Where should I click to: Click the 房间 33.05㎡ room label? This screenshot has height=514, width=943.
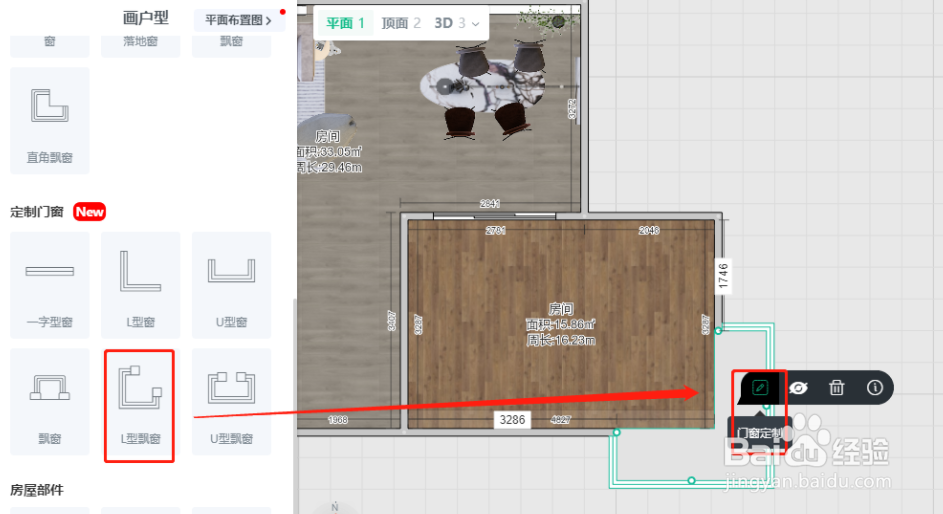pos(330,151)
